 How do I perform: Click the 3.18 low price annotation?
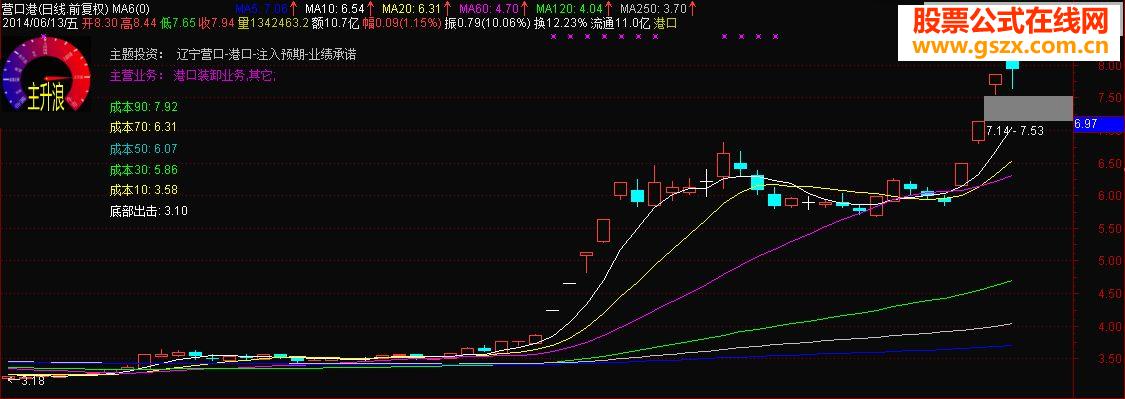coord(32,381)
